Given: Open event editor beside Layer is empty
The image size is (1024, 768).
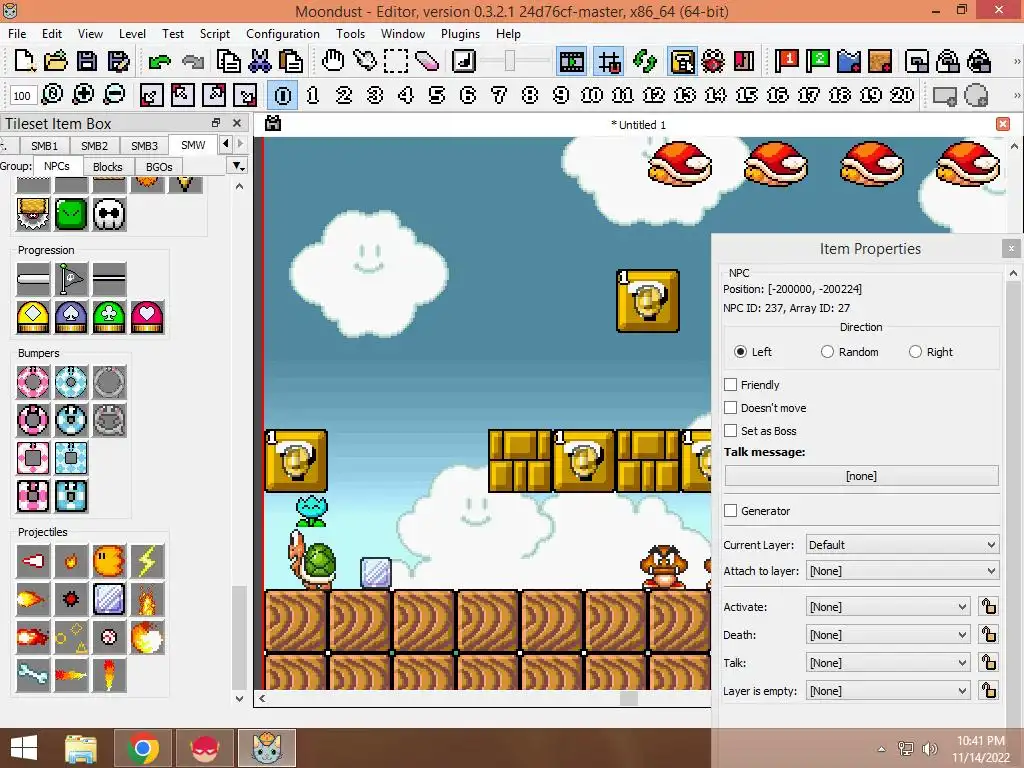Looking at the screenshot, I should coord(989,691).
